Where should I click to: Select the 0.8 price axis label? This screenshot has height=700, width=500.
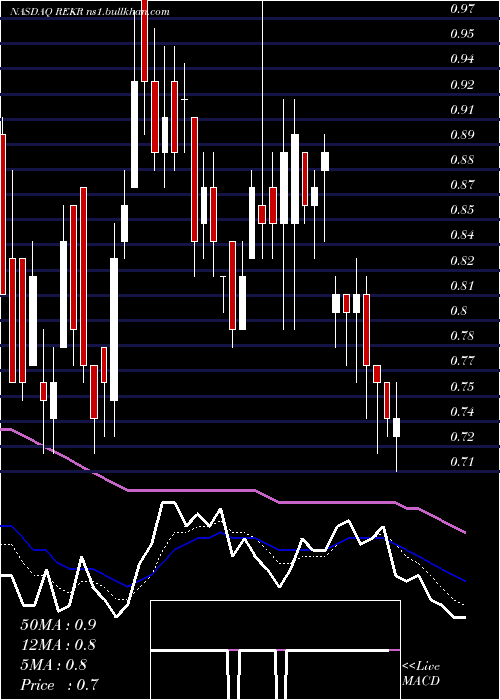pos(457,310)
